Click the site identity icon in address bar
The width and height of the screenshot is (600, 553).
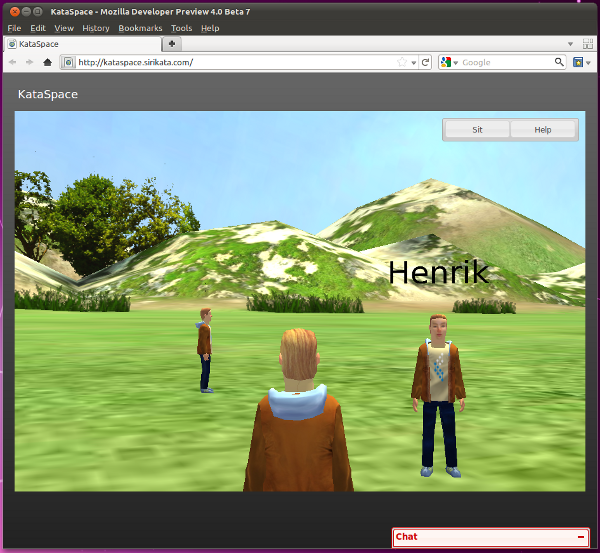point(68,62)
